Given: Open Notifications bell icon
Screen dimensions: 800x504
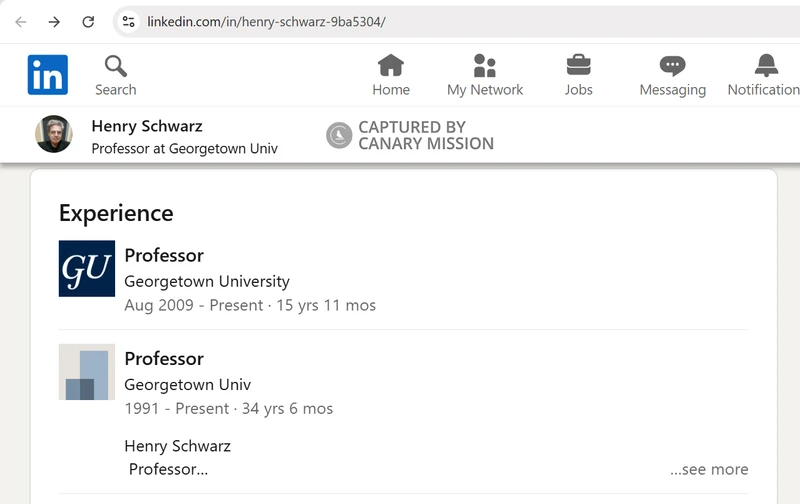Looking at the screenshot, I should click(766, 65).
